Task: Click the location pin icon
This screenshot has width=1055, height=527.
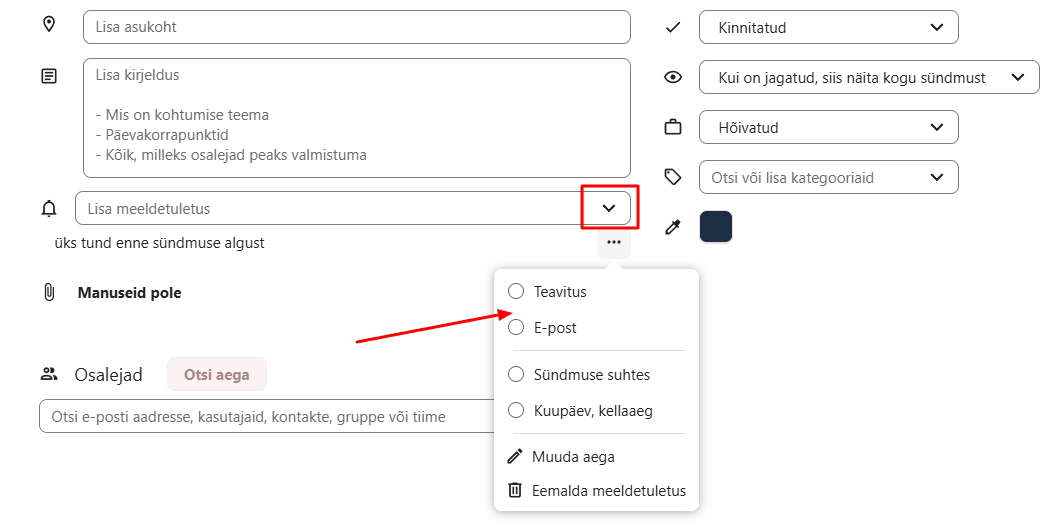Action: pos(48,26)
